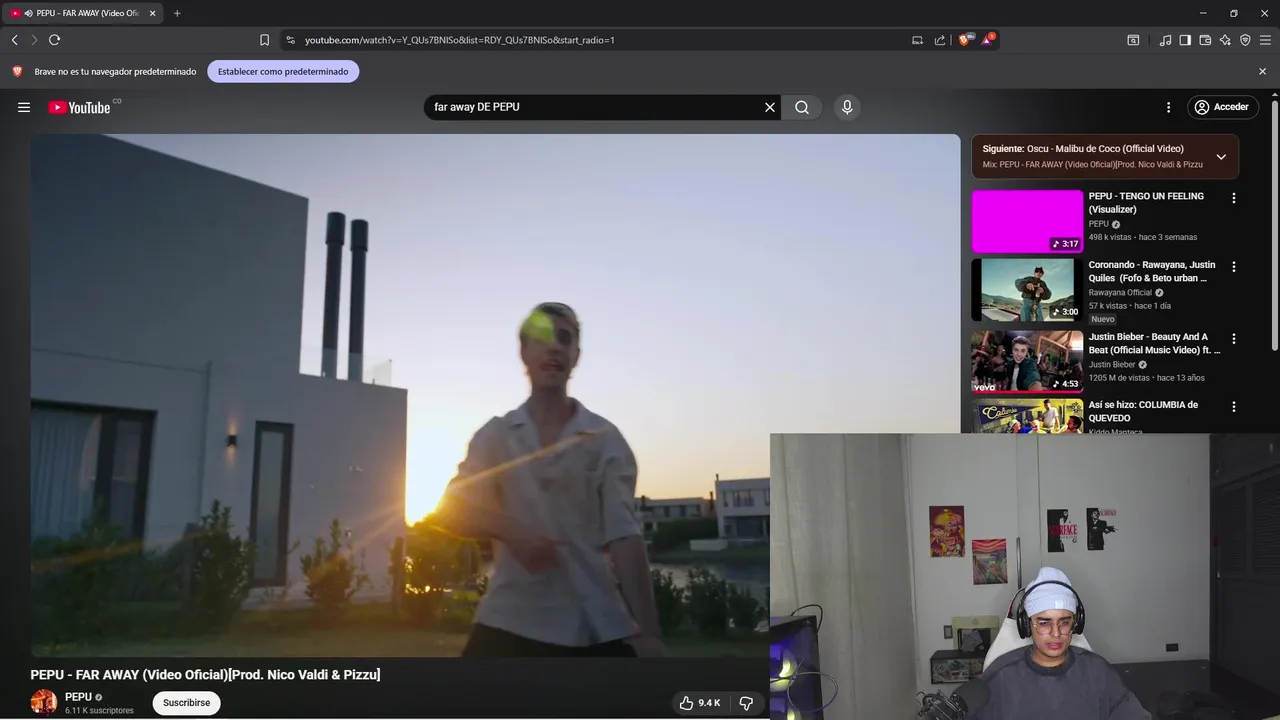Open options for Justin Bieber Beauty And A Beat

[x=1233, y=339]
